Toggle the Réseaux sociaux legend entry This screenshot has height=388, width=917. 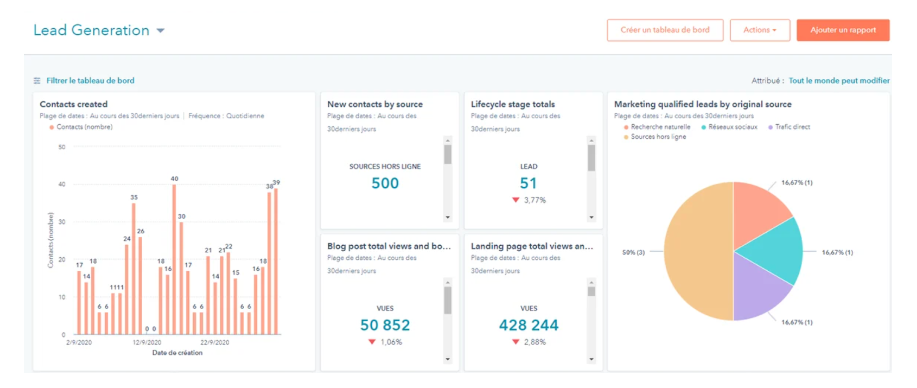click(729, 126)
